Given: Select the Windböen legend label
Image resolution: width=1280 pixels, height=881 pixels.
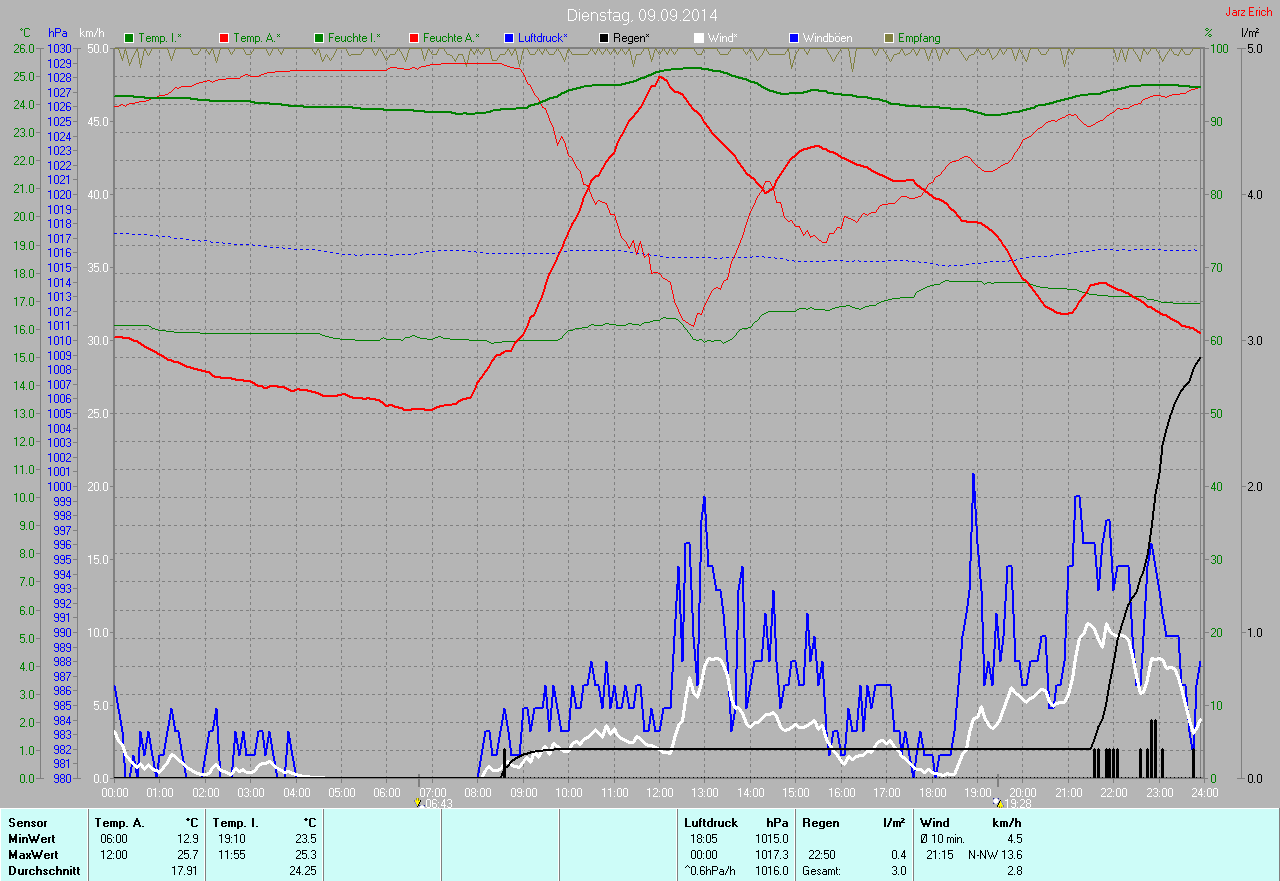Looking at the screenshot, I should [x=828, y=38].
